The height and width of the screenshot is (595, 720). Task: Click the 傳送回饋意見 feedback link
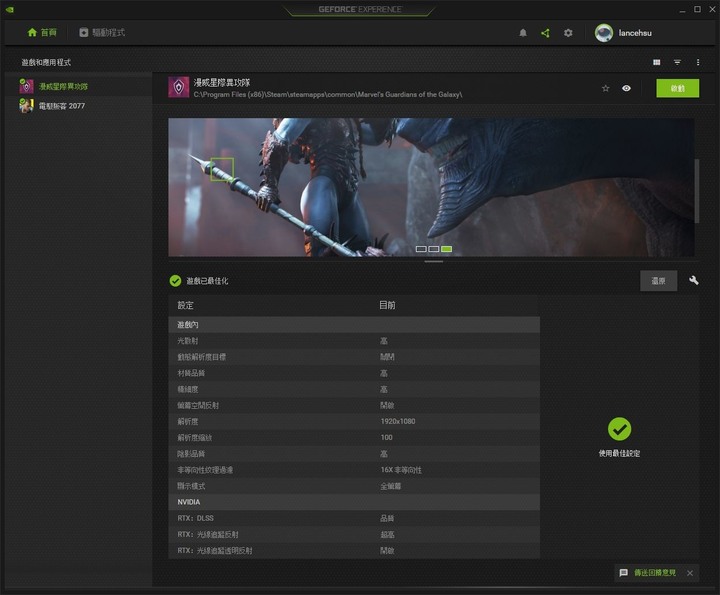click(655, 573)
